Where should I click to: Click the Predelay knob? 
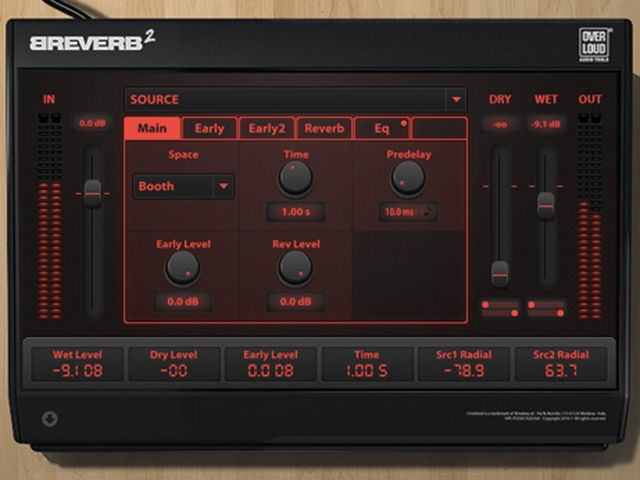(x=408, y=178)
